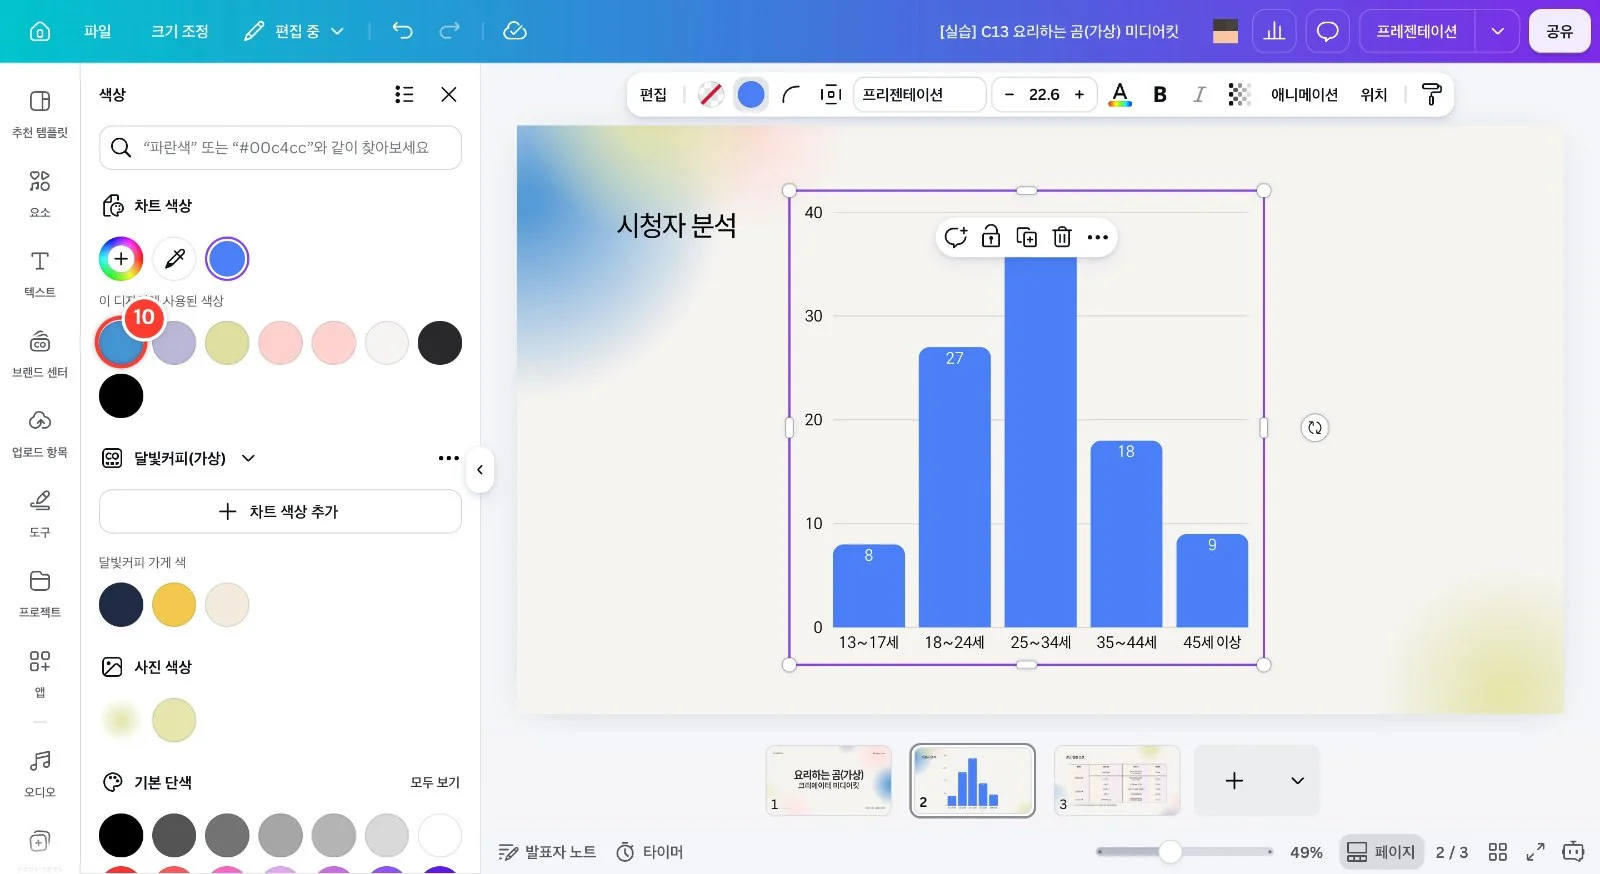Delete chart with trash icon
The height and width of the screenshot is (874, 1600).
point(1062,237)
